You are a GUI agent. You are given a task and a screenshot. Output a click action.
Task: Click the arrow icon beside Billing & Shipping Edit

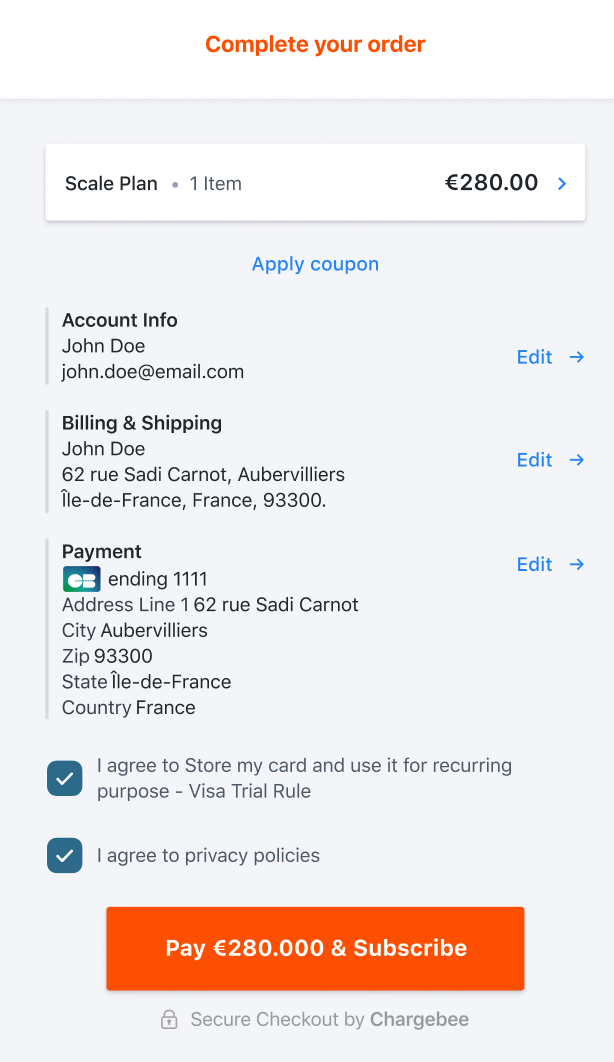coord(576,460)
